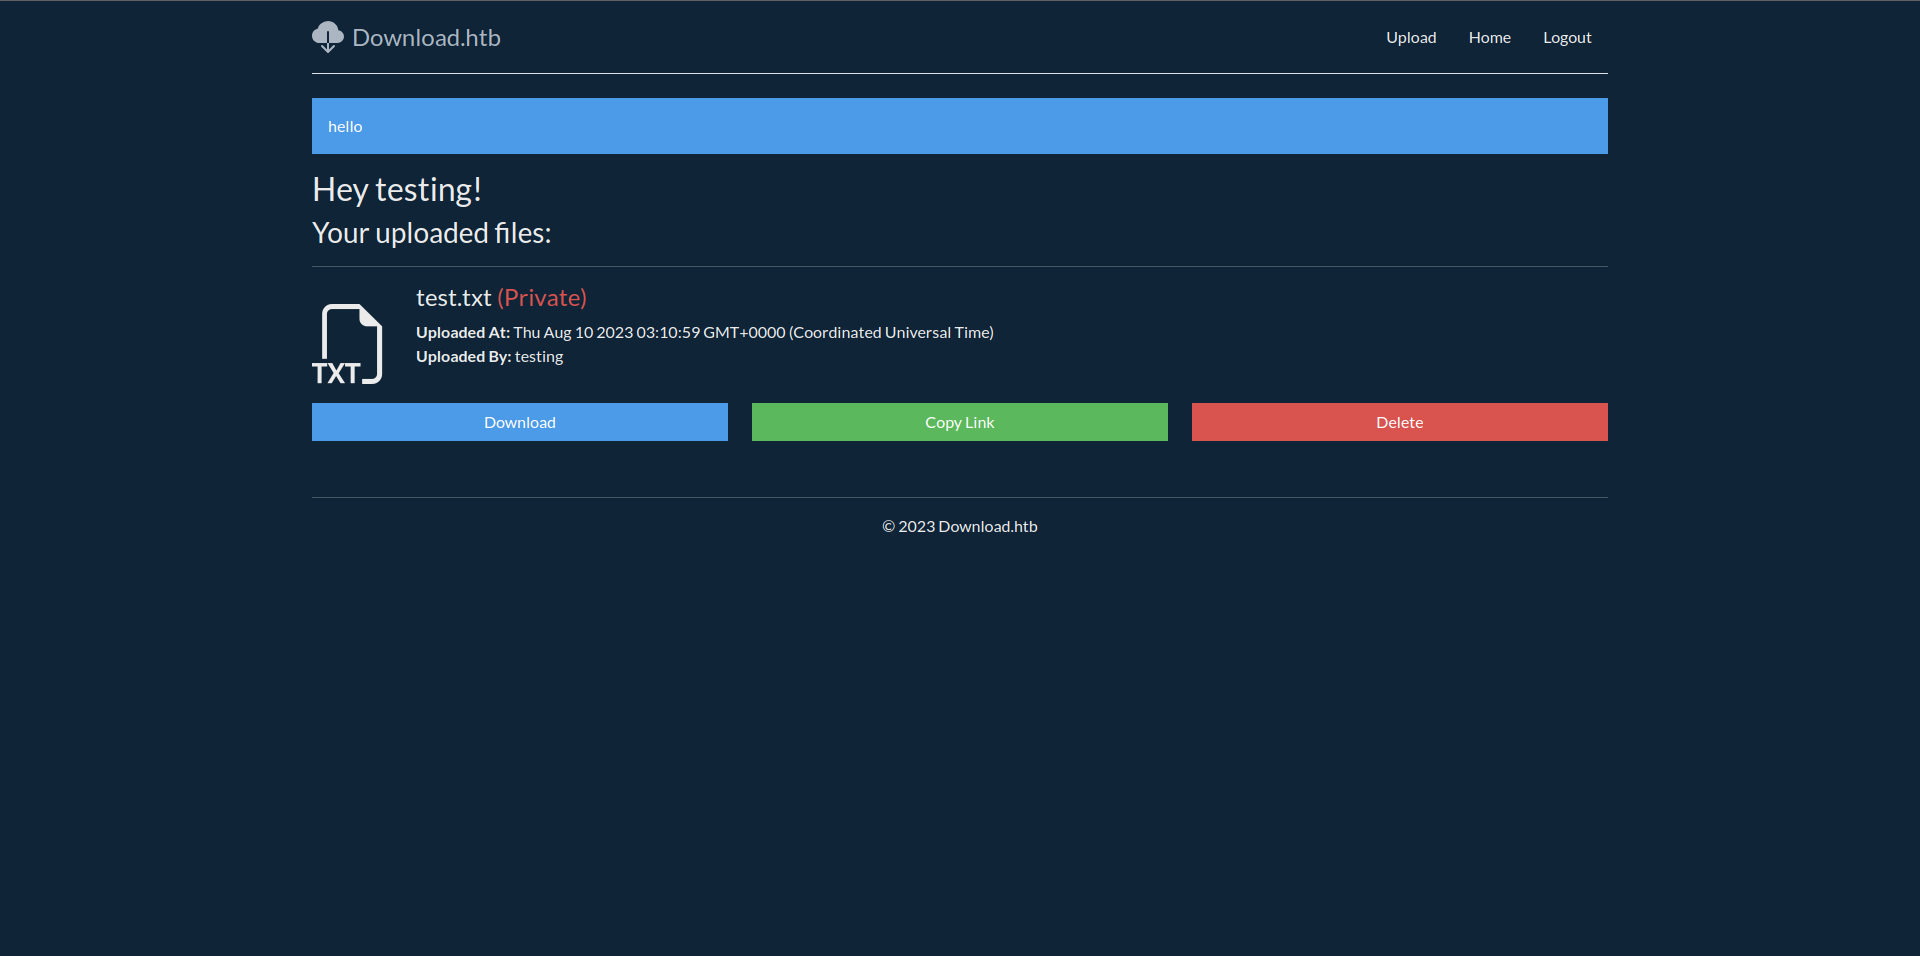This screenshot has width=1920, height=956.
Task: Click the bold 'Uploaded By:' label
Action: tap(463, 357)
